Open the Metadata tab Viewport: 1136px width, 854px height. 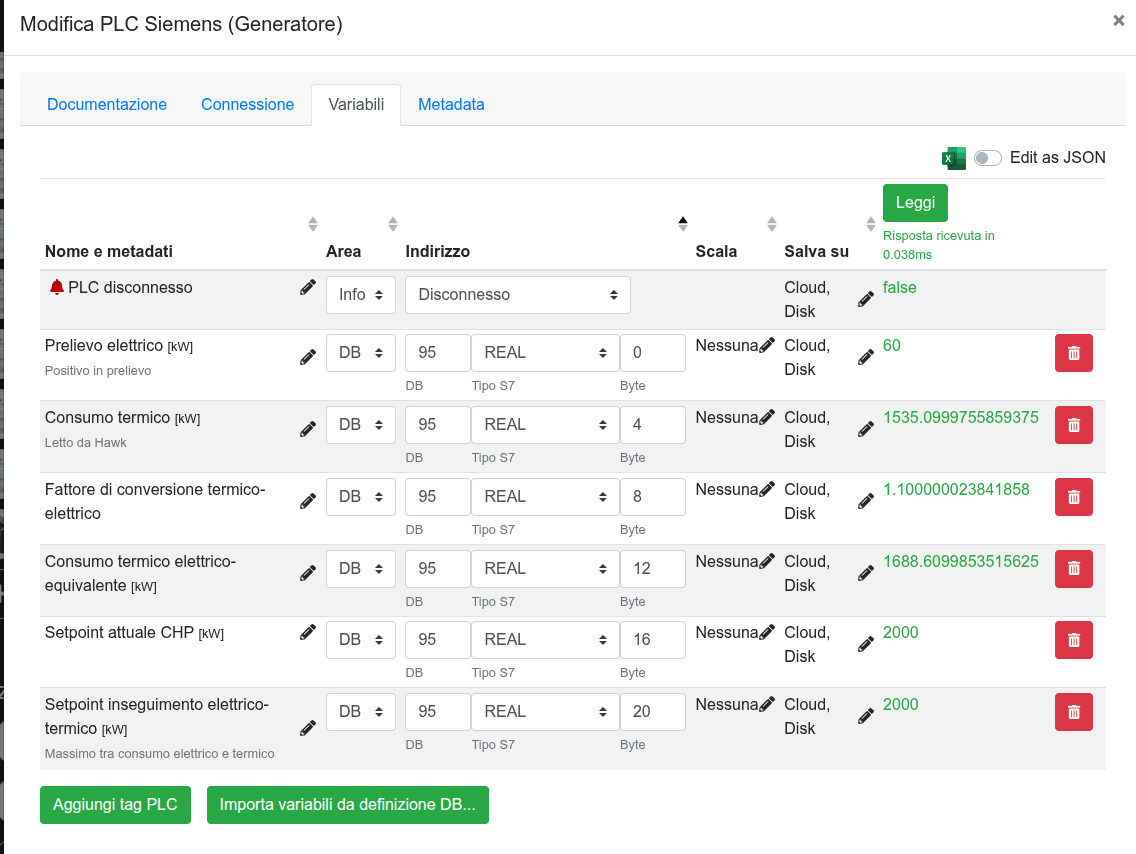[x=451, y=104]
